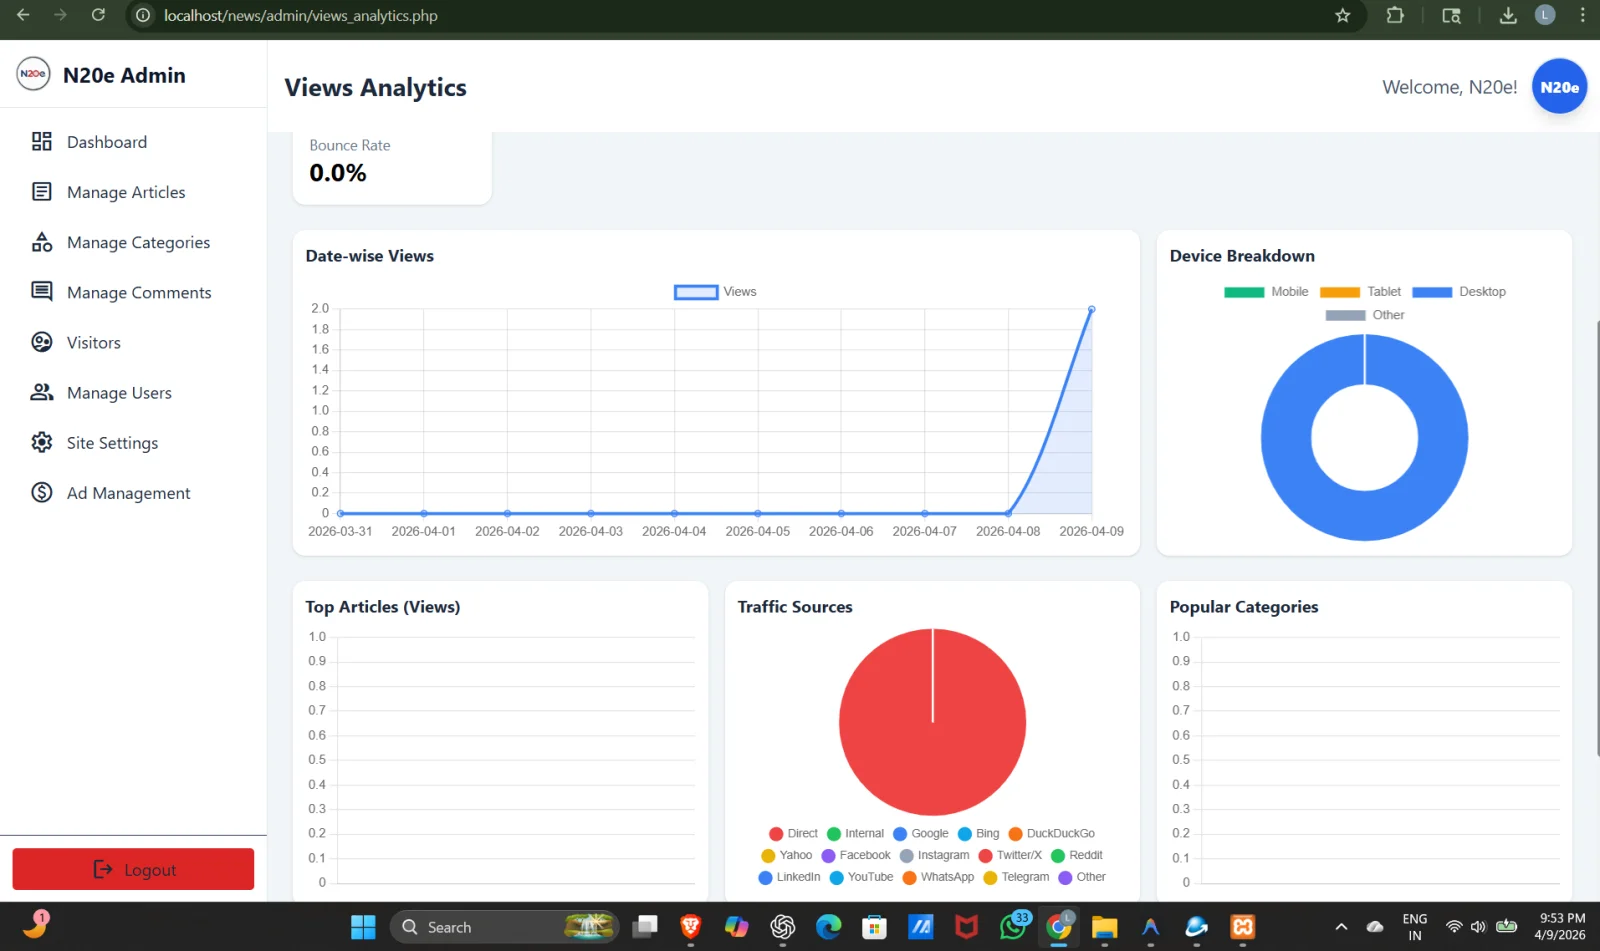Image resolution: width=1600 pixels, height=951 pixels.
Task: Go to Ad Management page
Action: pyautogui.click(x=128, y=493)
